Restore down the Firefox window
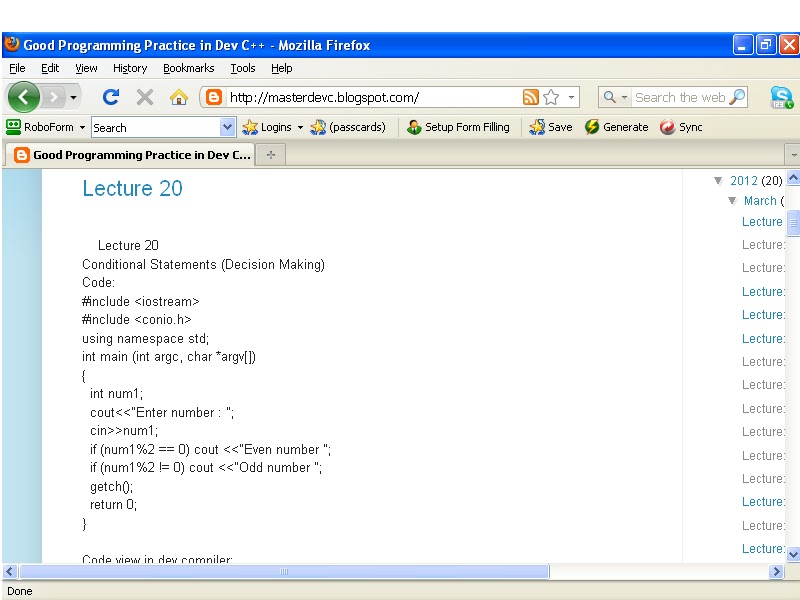This screenshot has width=800, height=600. tap(766, 45)
